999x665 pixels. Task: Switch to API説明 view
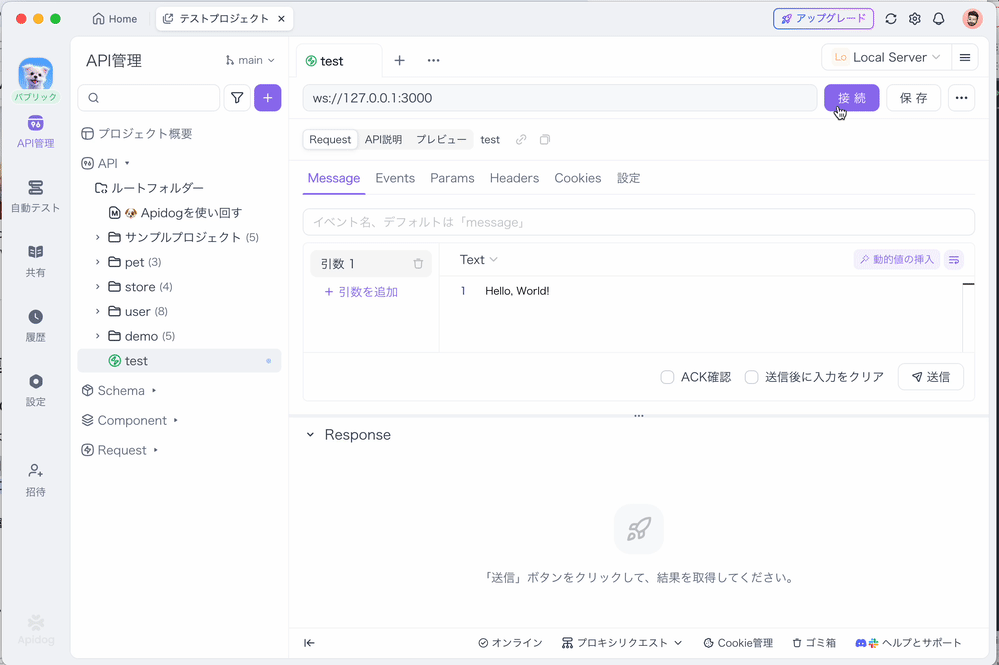point(383,139)
